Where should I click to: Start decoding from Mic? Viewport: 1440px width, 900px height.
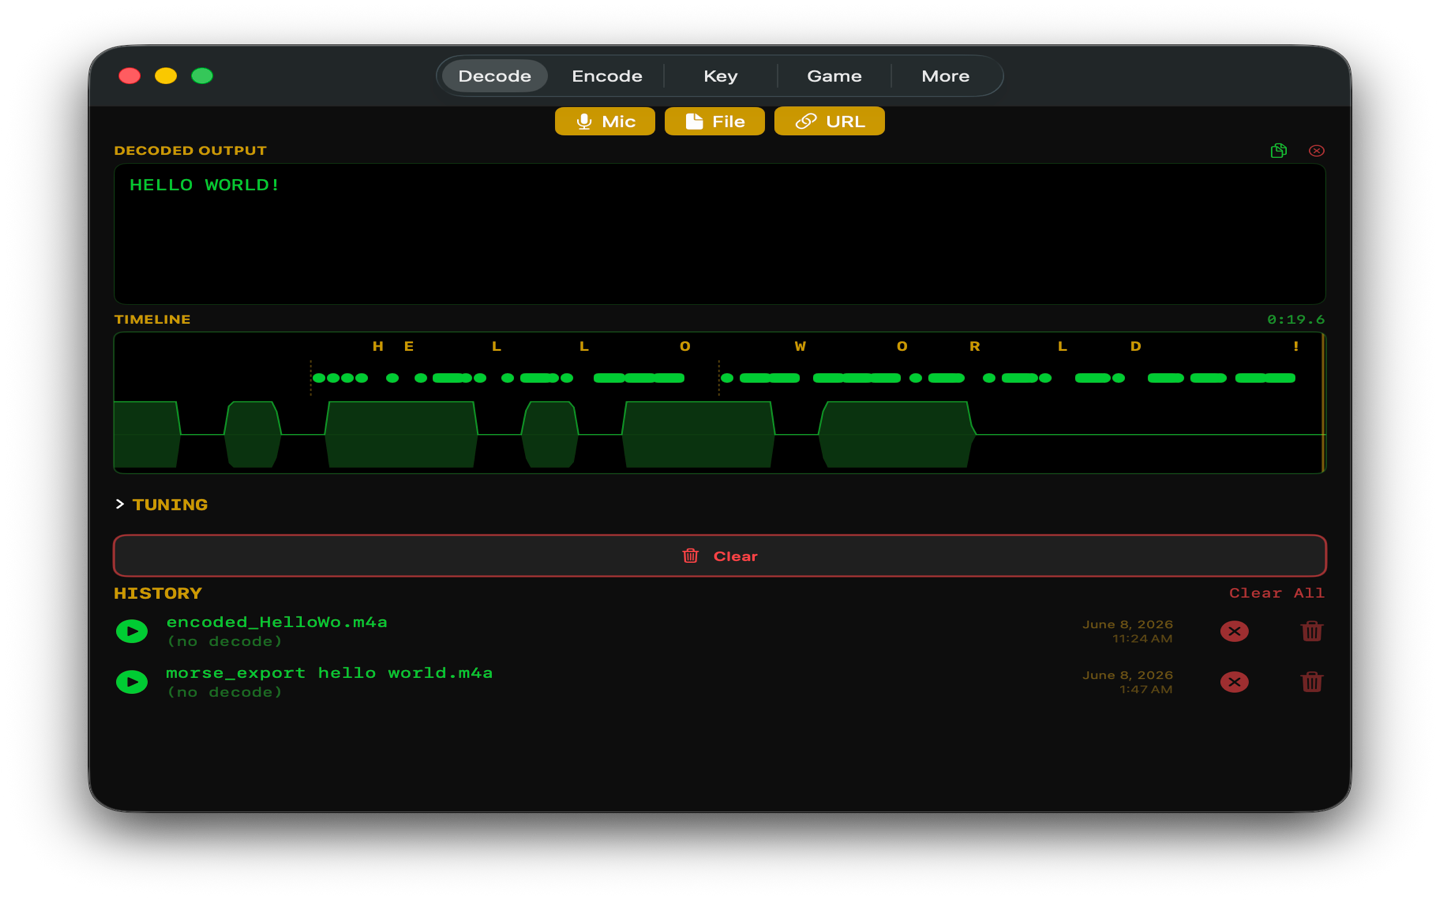pyautogui.click(x=605, y=121)
